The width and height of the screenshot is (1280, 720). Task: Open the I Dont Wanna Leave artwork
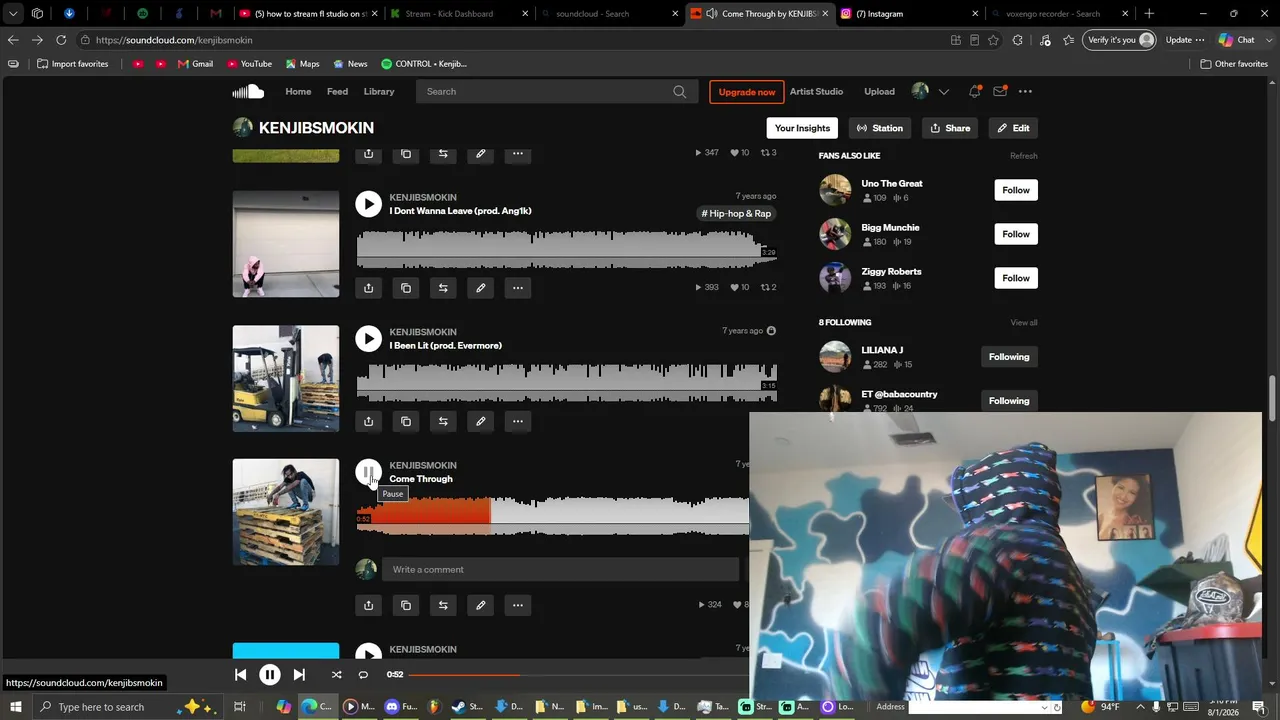[x=286, y=244]
